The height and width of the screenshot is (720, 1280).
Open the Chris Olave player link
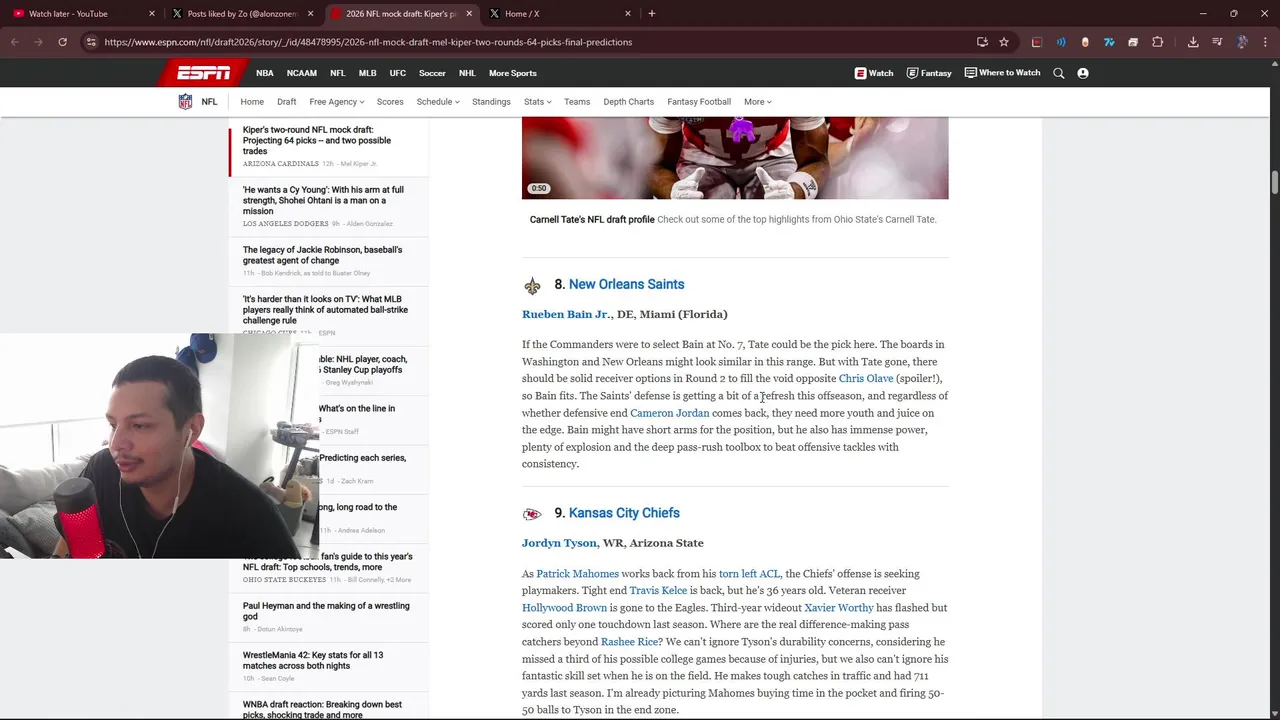click(866, 378)
